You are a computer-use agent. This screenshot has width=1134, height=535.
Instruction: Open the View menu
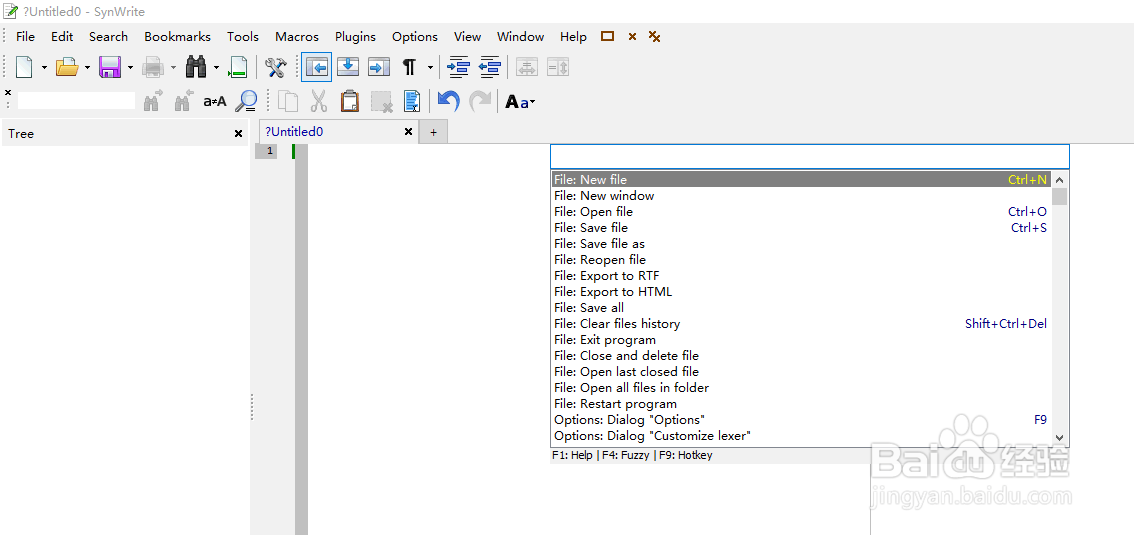tap(467, 37)
